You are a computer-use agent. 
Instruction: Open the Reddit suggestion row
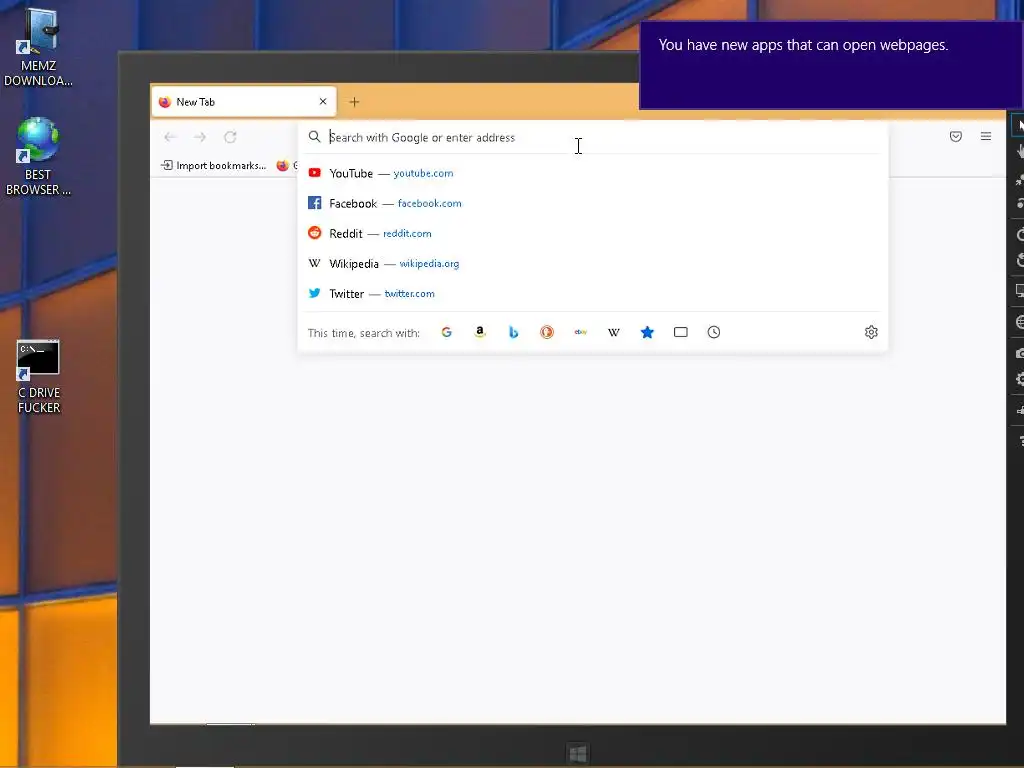pyautogui.click(x=592, y=233)
